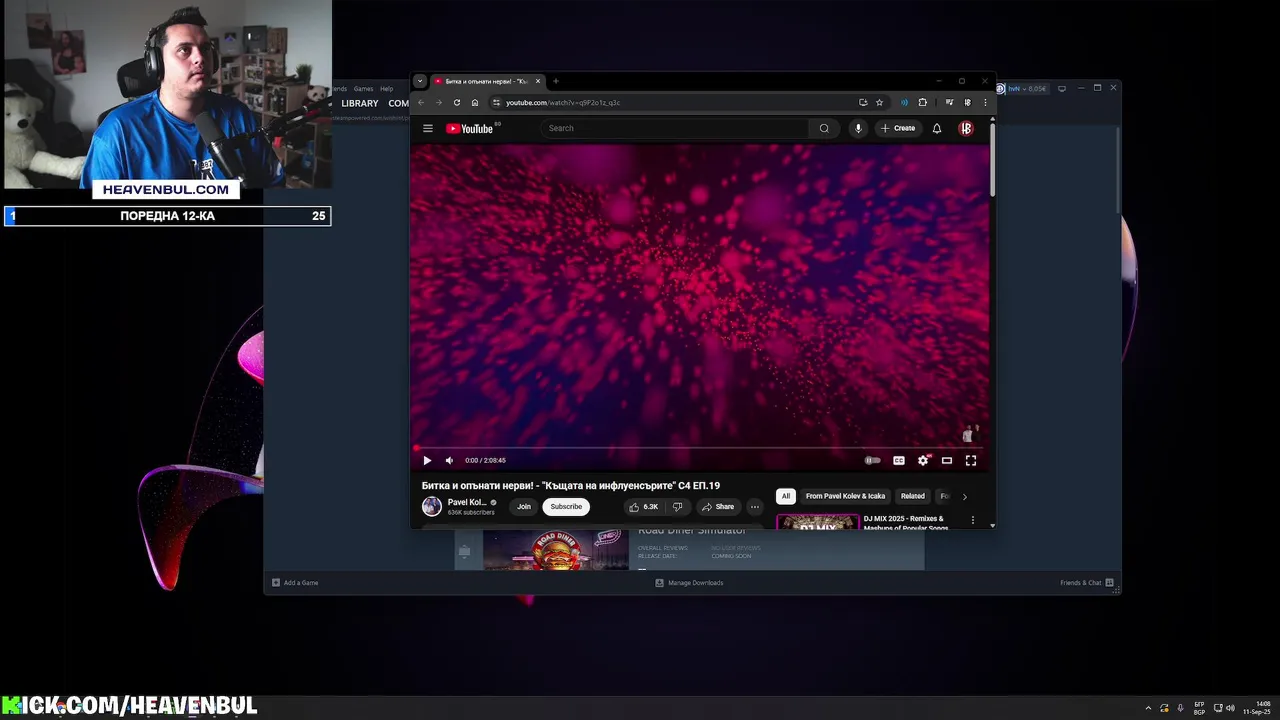The height and width of the screenshot is (720, 1280).
Task: Open media controls icon in browser toolbar
Action: click(949, 102)
